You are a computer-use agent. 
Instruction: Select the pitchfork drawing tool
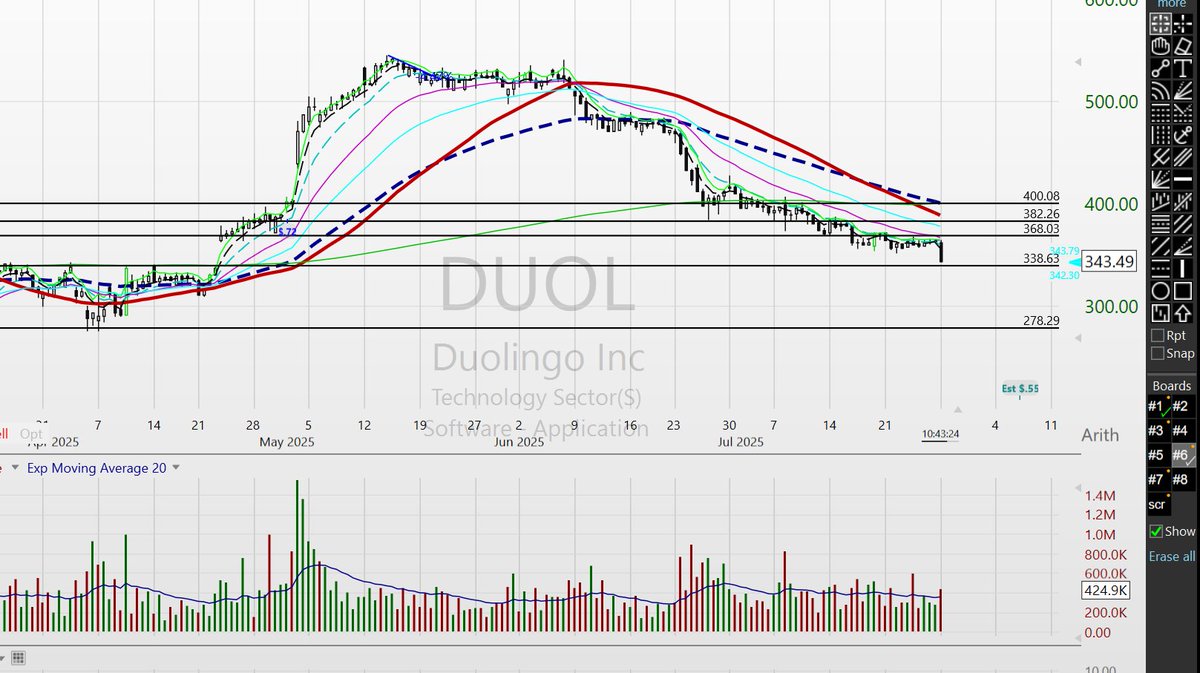point(1160,157)
